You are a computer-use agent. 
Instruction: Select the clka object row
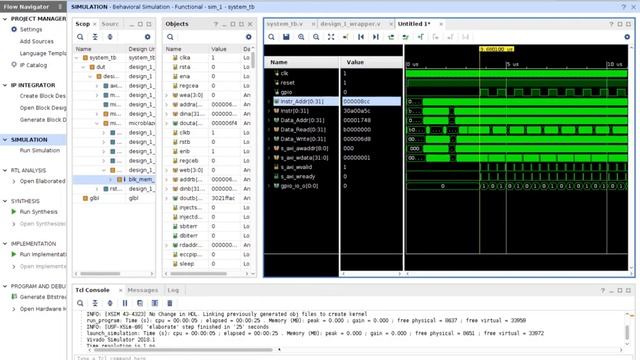pos(207,58)
